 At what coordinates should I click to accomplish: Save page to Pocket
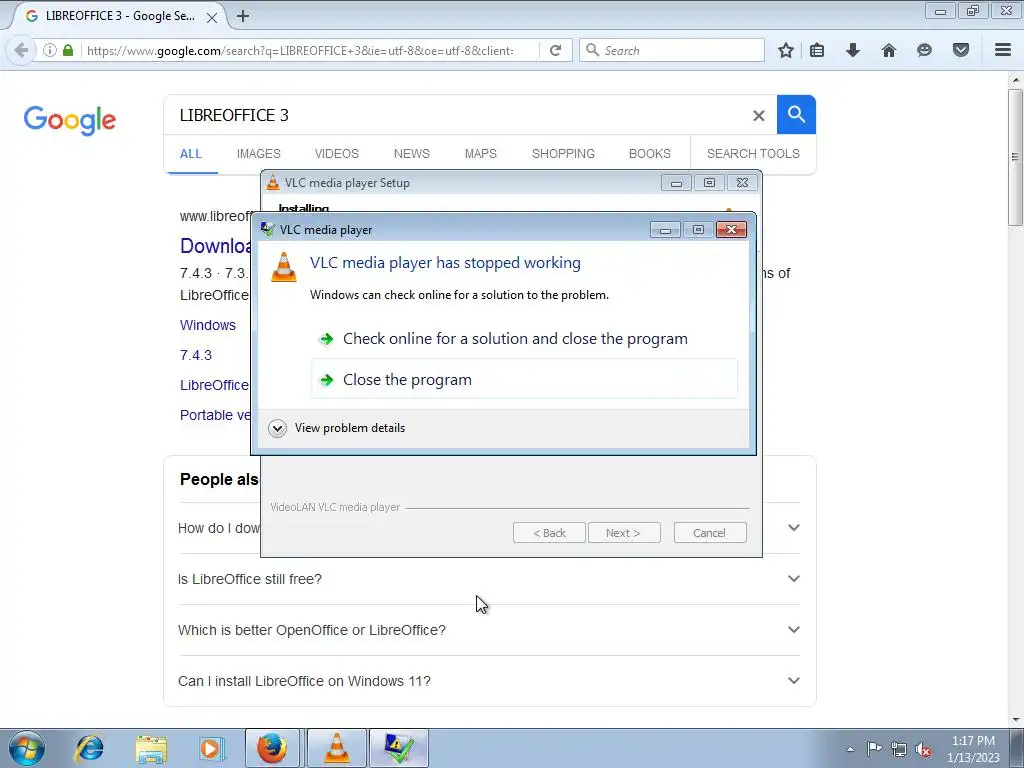coord(961,50)
